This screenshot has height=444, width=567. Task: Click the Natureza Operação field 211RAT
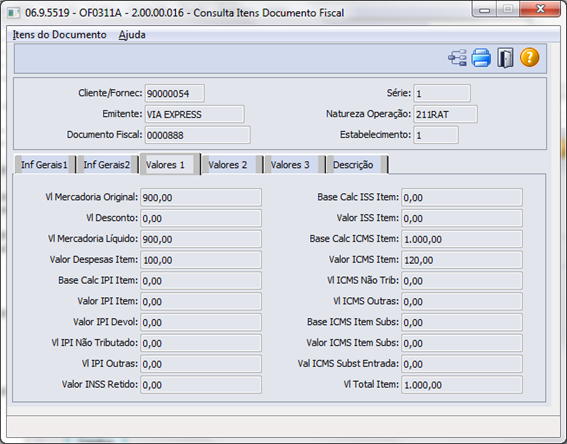[446, 115]
